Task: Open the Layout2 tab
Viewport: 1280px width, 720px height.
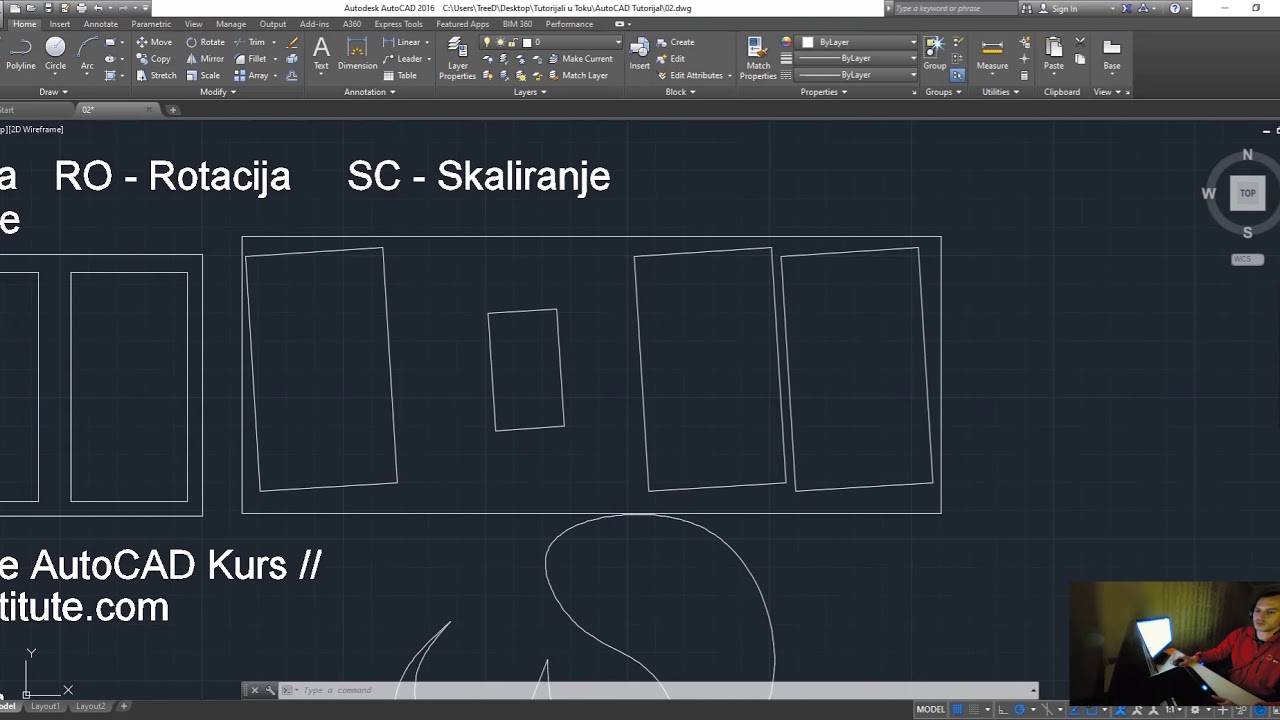Action: point(90,706)
